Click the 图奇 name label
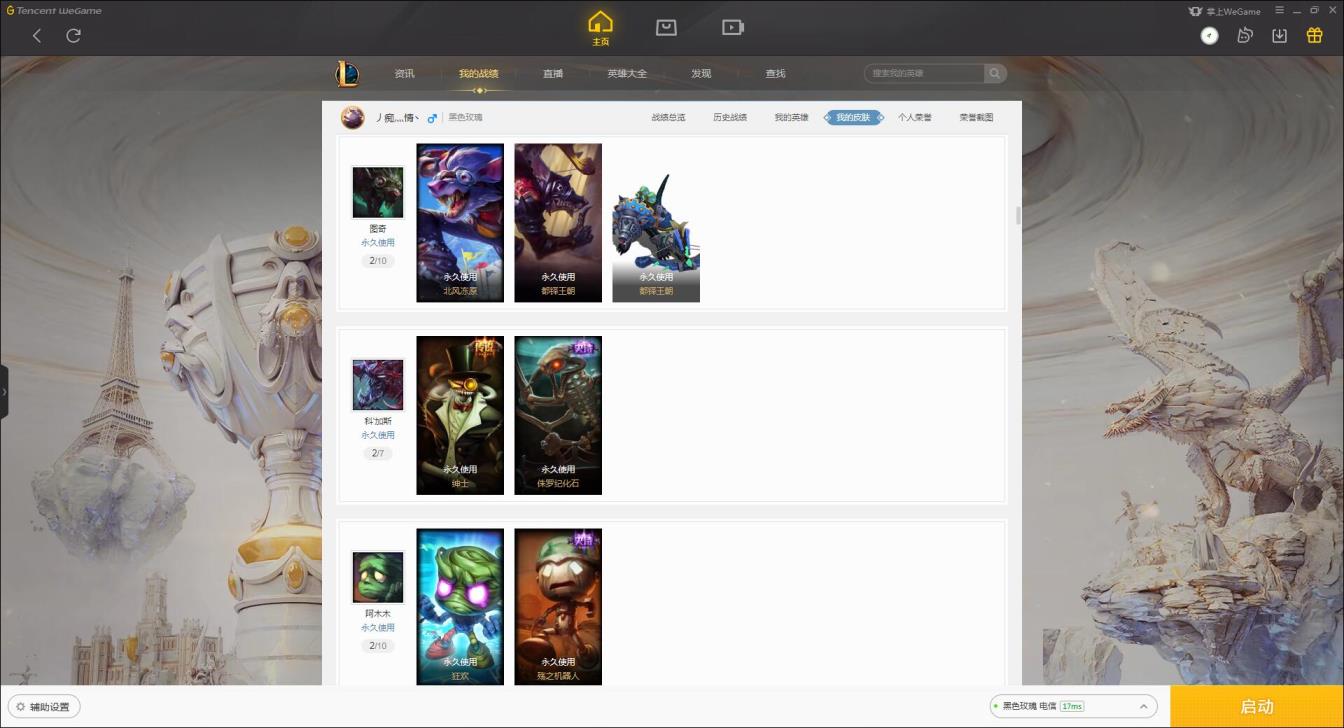1344x728 pixels. pos(378,229)
